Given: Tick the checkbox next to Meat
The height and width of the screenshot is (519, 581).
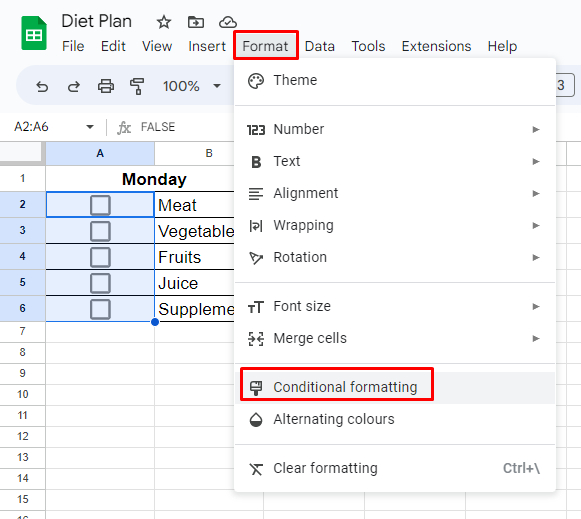Looking at the screenshot, I should coord(100,205).
